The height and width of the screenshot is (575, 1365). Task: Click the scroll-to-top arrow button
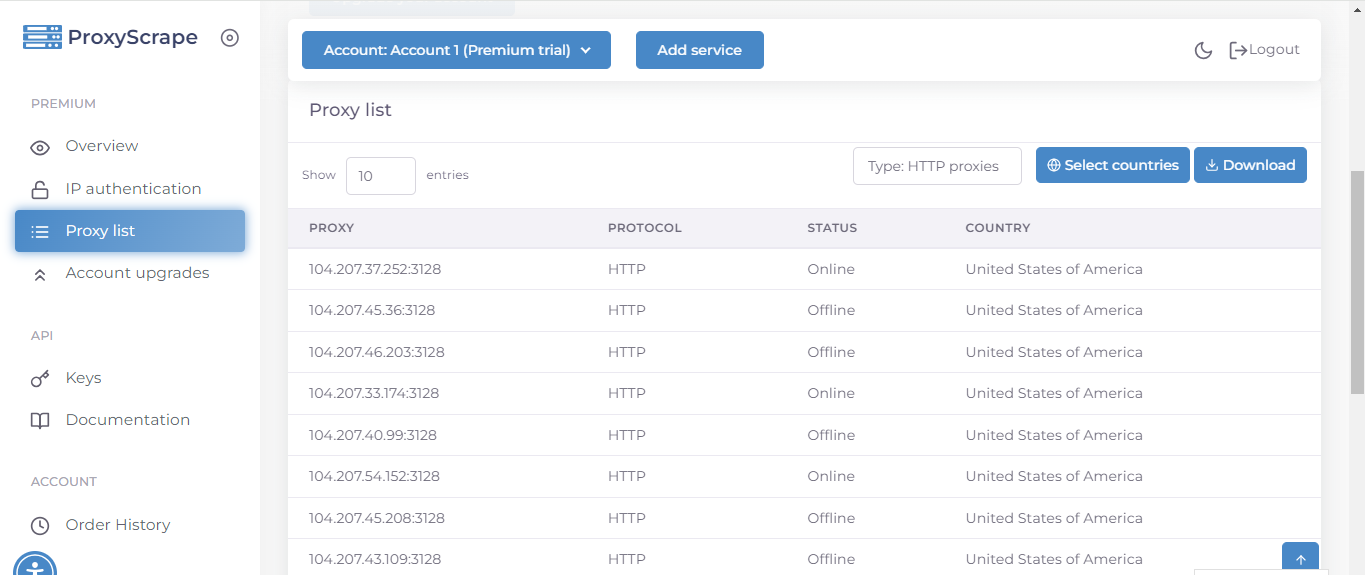(x=1300, y=559)
